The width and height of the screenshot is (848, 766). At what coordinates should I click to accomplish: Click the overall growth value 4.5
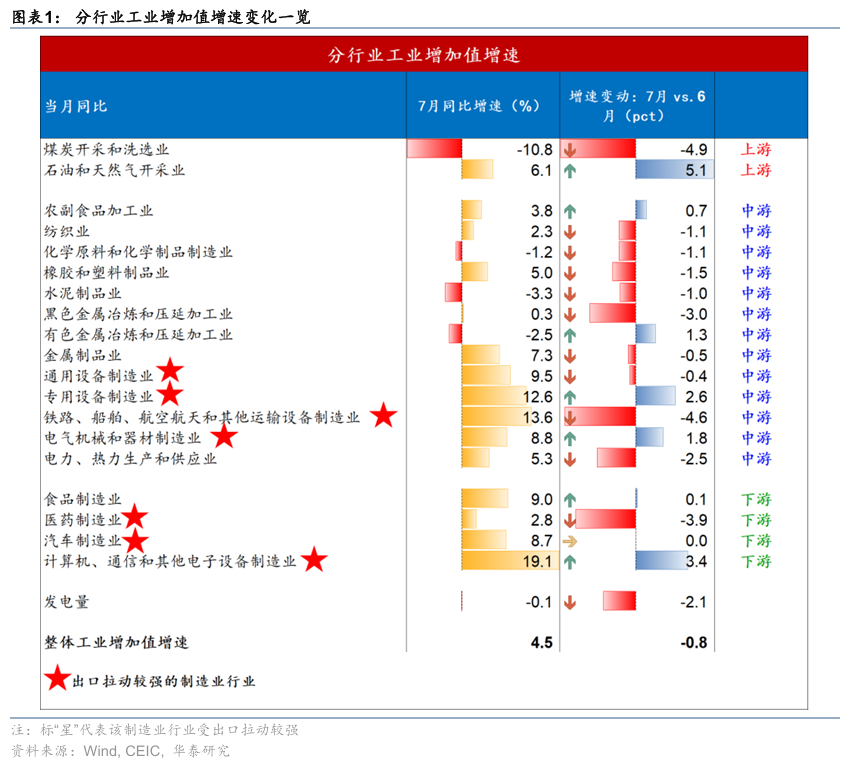(x=541, y=643)
